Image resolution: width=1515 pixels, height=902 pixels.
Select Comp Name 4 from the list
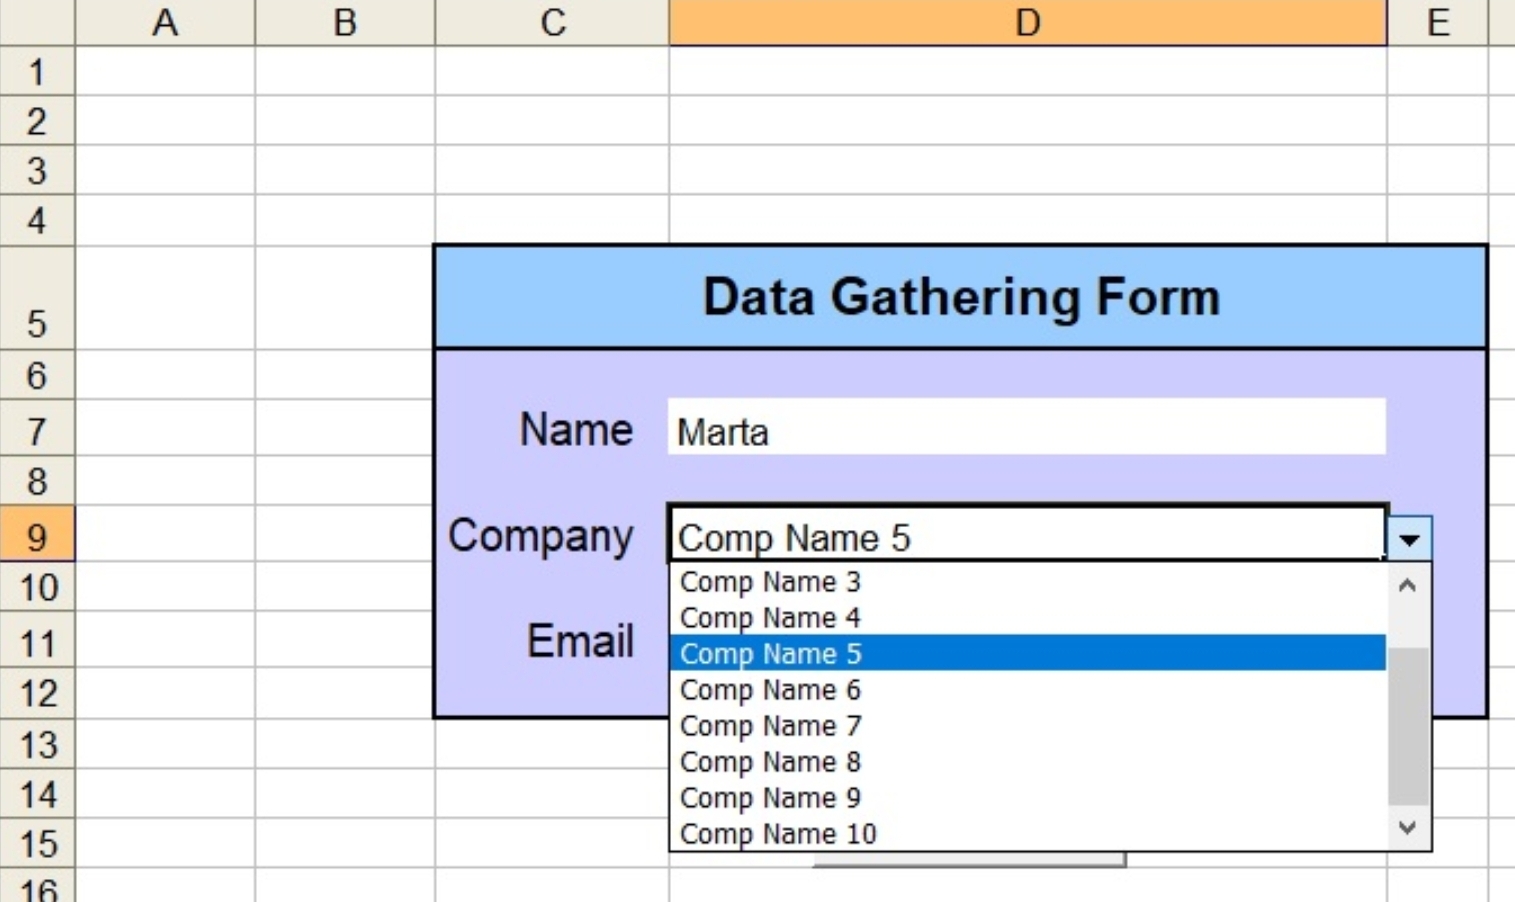click(770, 618)
